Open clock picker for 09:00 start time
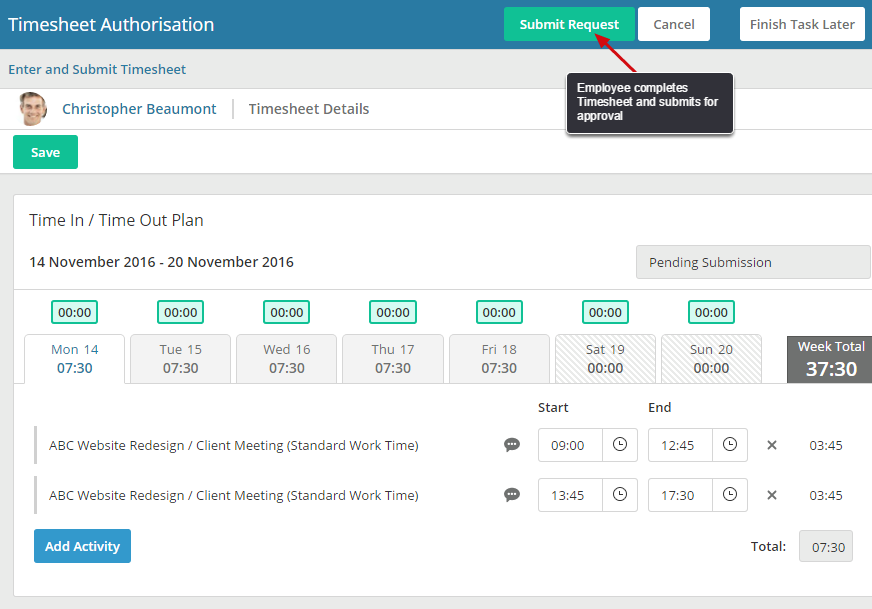The height and width of the screenshot is (609, 872). pos(620,445)
